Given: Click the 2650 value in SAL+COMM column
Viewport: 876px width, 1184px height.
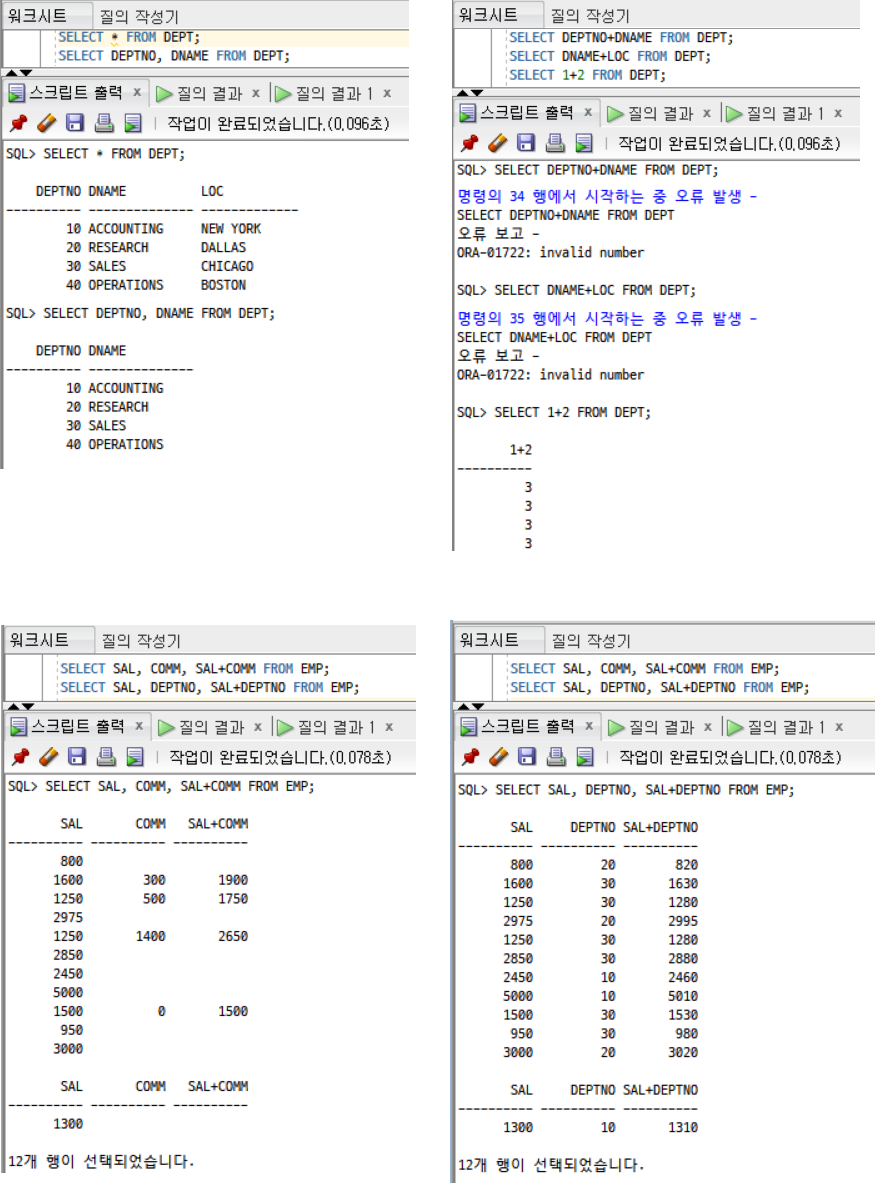Looking at the screenshot, I should click(x=233, y=936).
